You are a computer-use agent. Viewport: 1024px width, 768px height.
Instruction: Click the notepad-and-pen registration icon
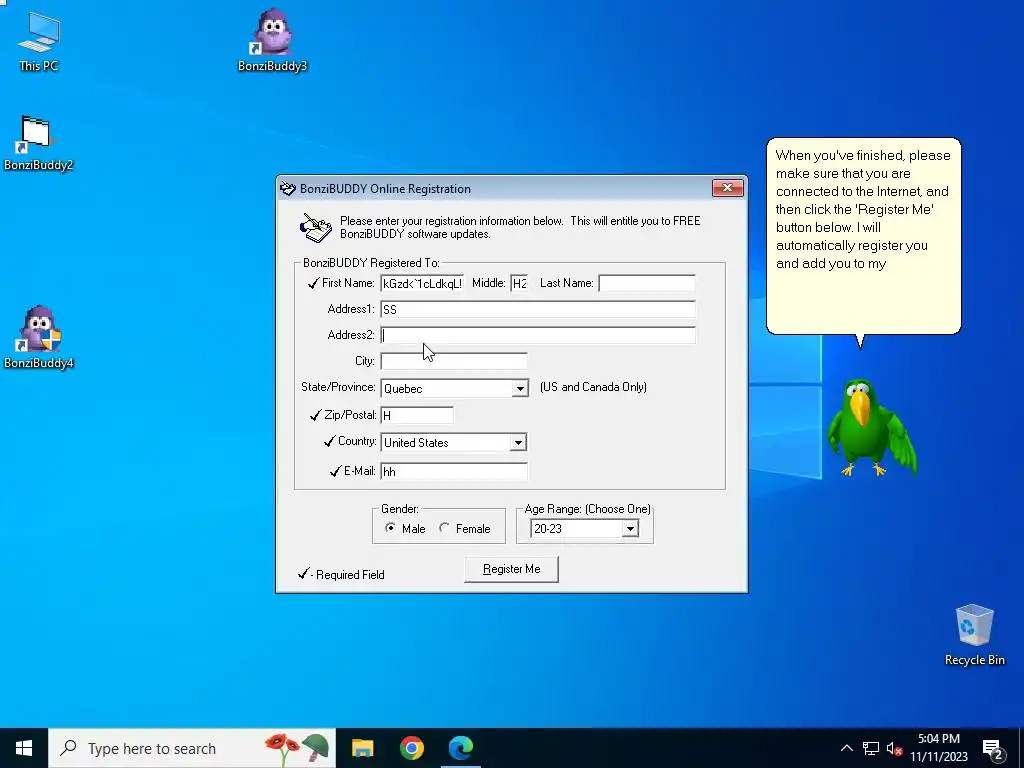[x=316, y=228]
